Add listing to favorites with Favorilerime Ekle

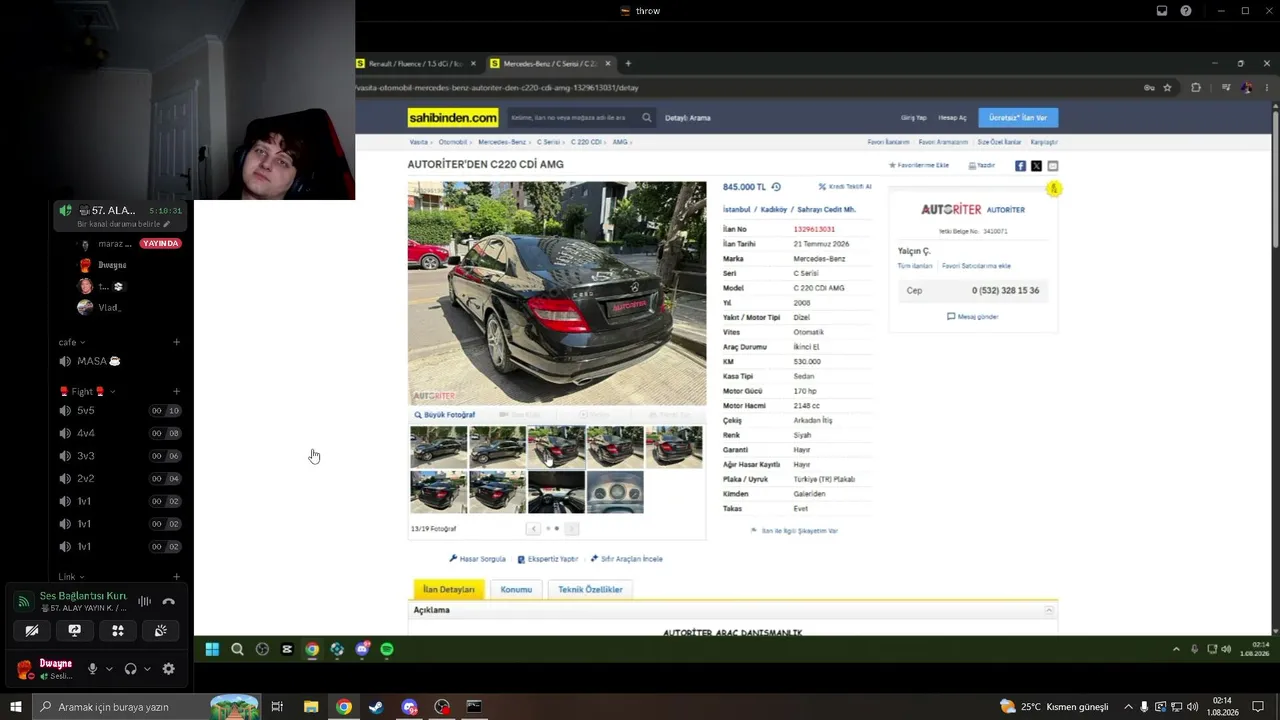(x=919, y=166)
